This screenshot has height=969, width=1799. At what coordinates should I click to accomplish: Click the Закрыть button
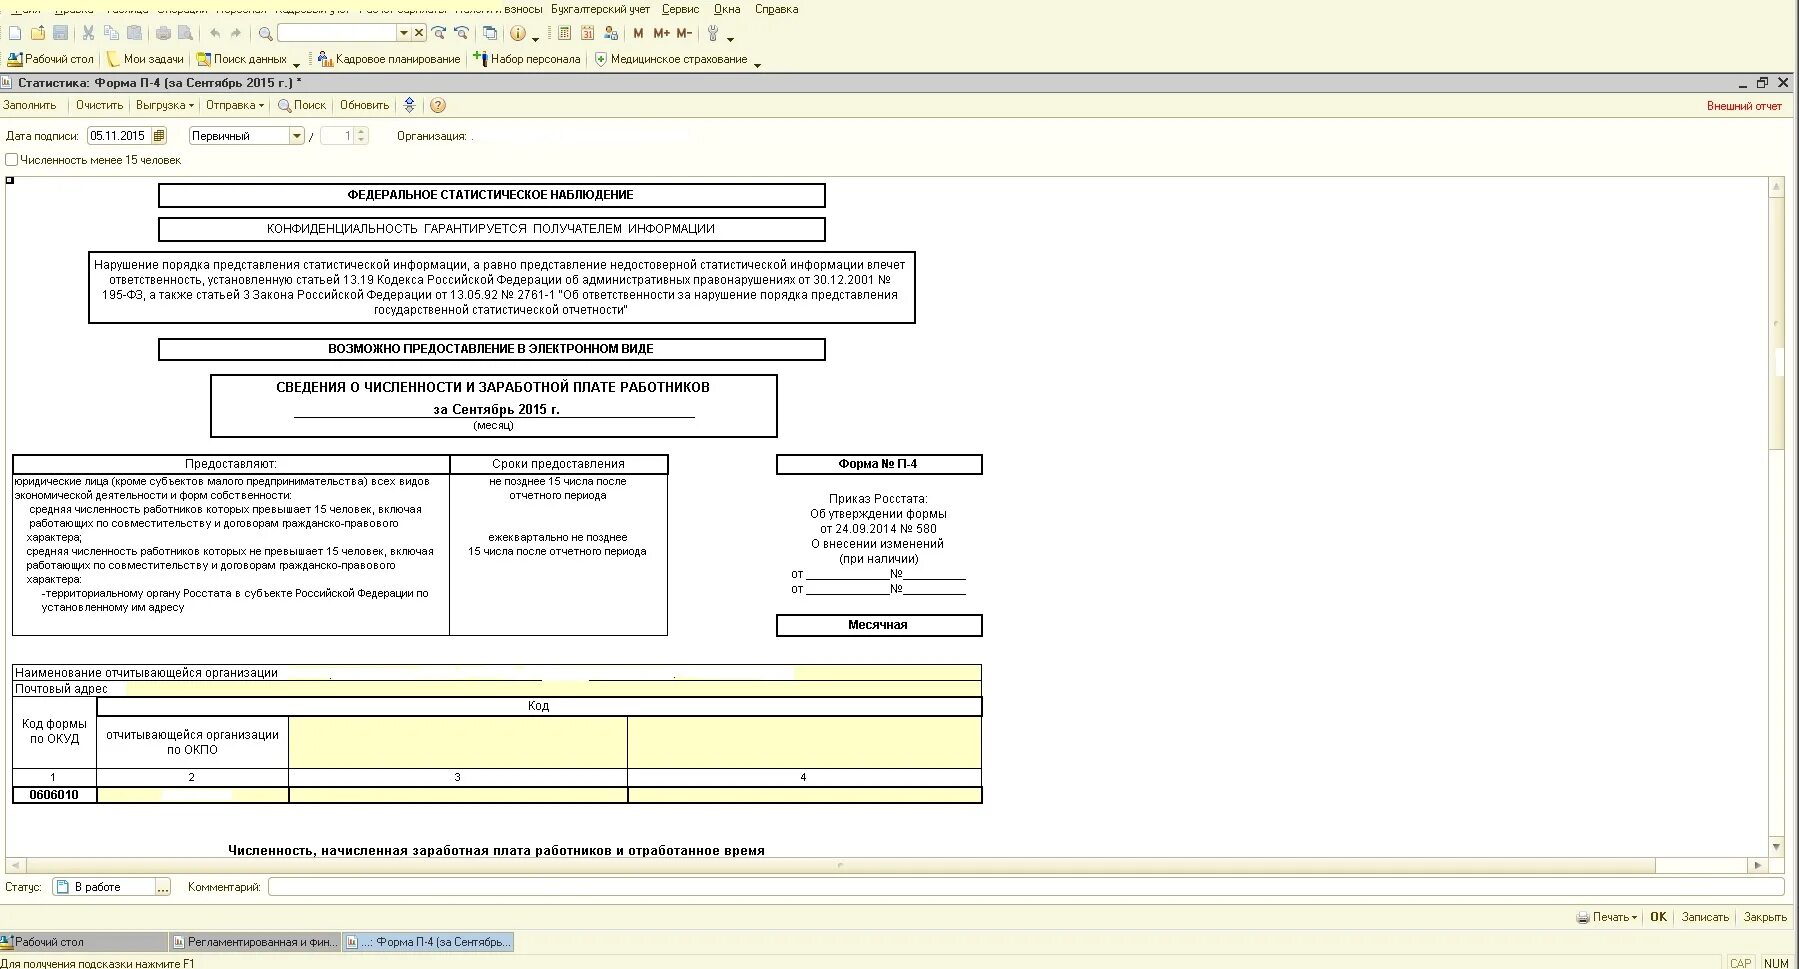coord(1765,917)
